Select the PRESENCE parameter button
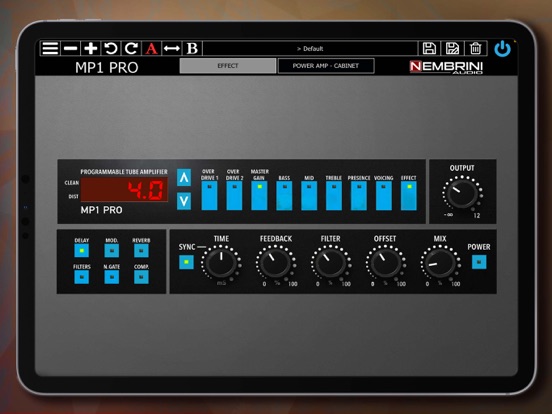 coord(359,195)
